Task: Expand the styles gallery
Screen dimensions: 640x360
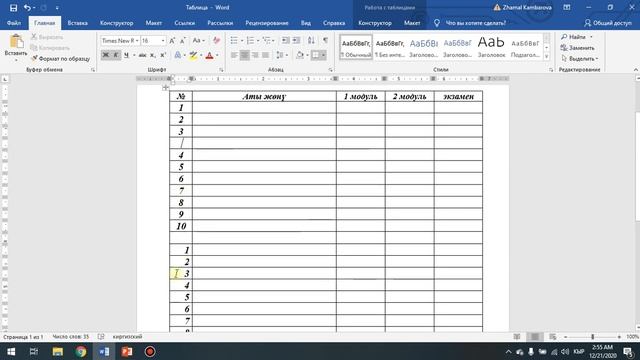Action: click(x=547, y=56)
